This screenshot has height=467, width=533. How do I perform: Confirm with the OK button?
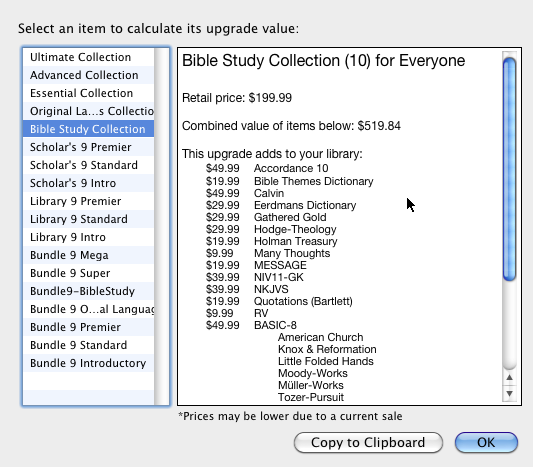pyautogui.click(x=486, y=443)
